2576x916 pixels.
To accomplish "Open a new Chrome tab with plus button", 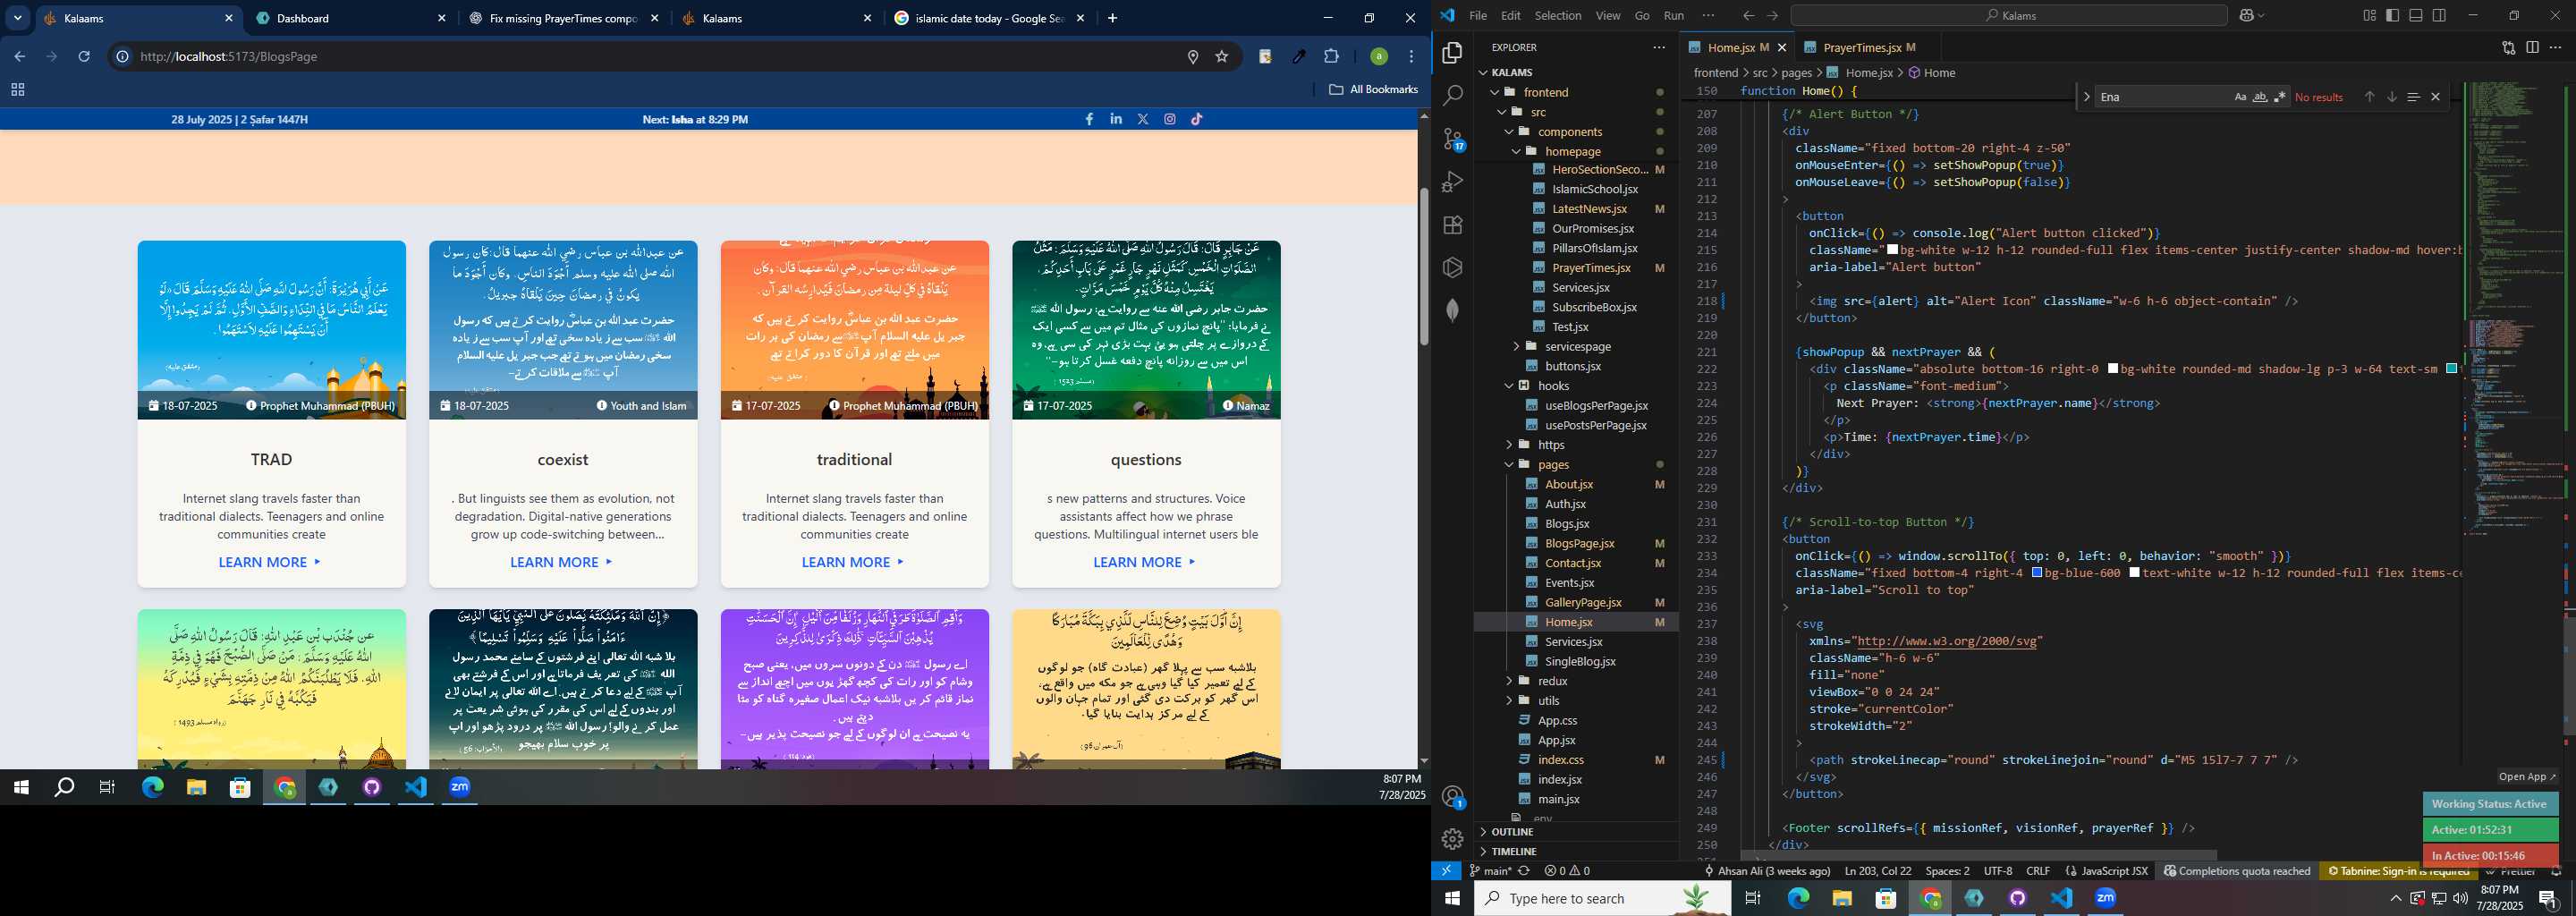I will 1112,18.
